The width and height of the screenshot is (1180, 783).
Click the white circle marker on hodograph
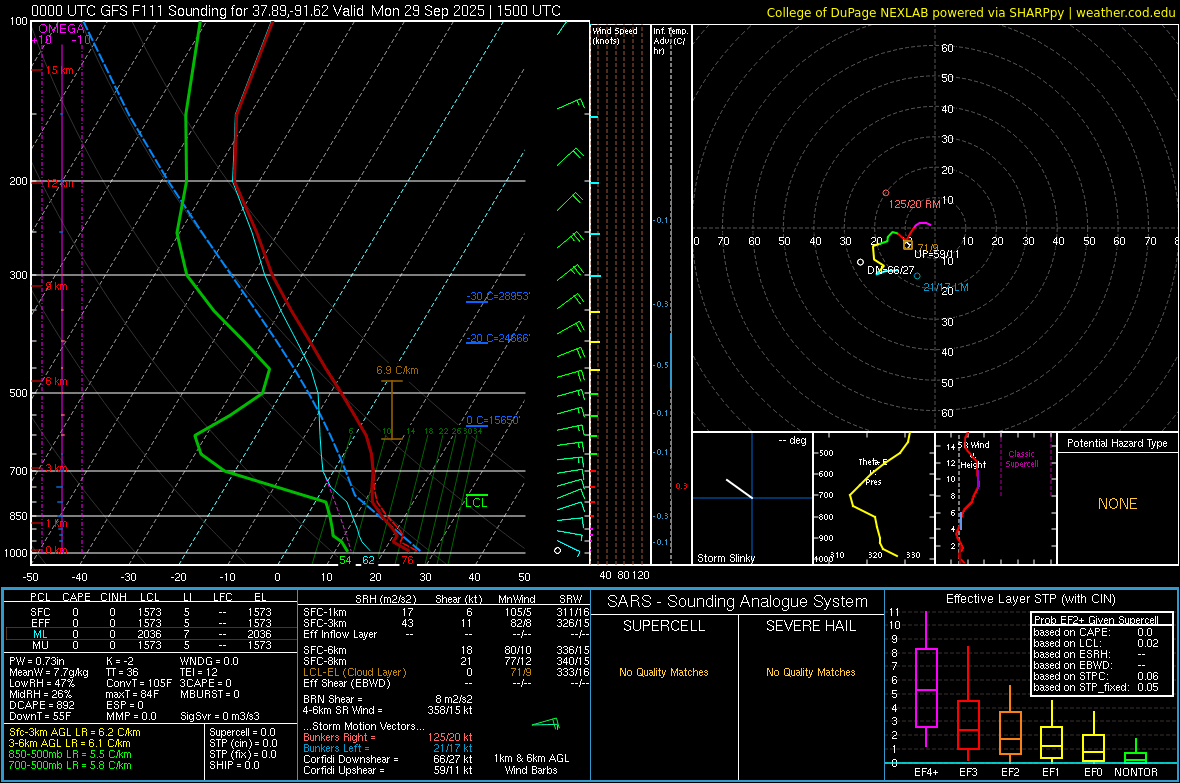click(861, 262)
